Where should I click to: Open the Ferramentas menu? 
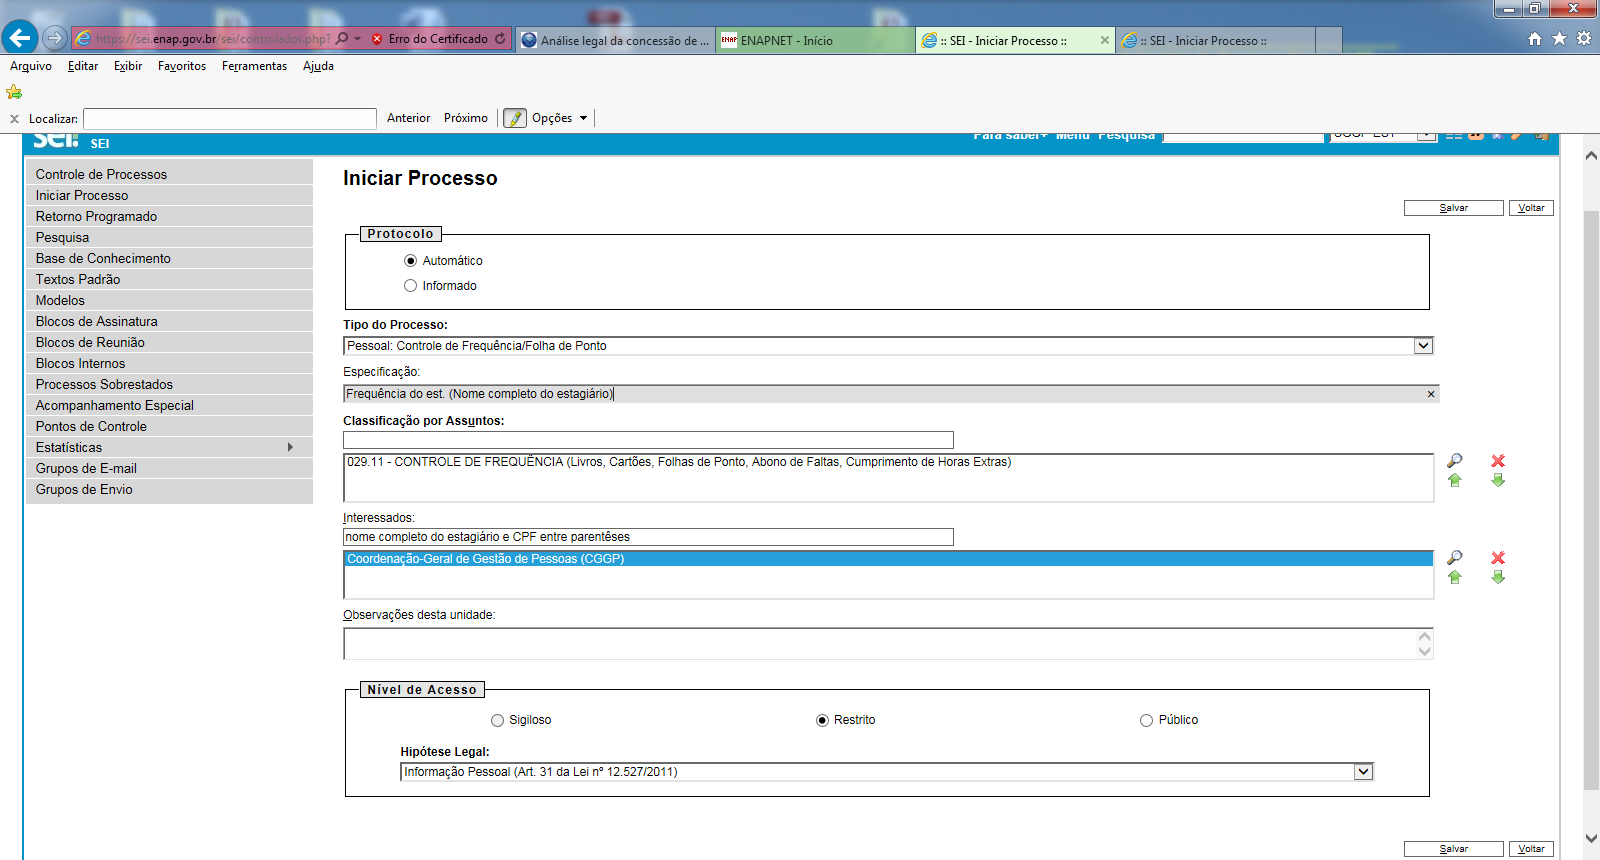pos(254,66)
